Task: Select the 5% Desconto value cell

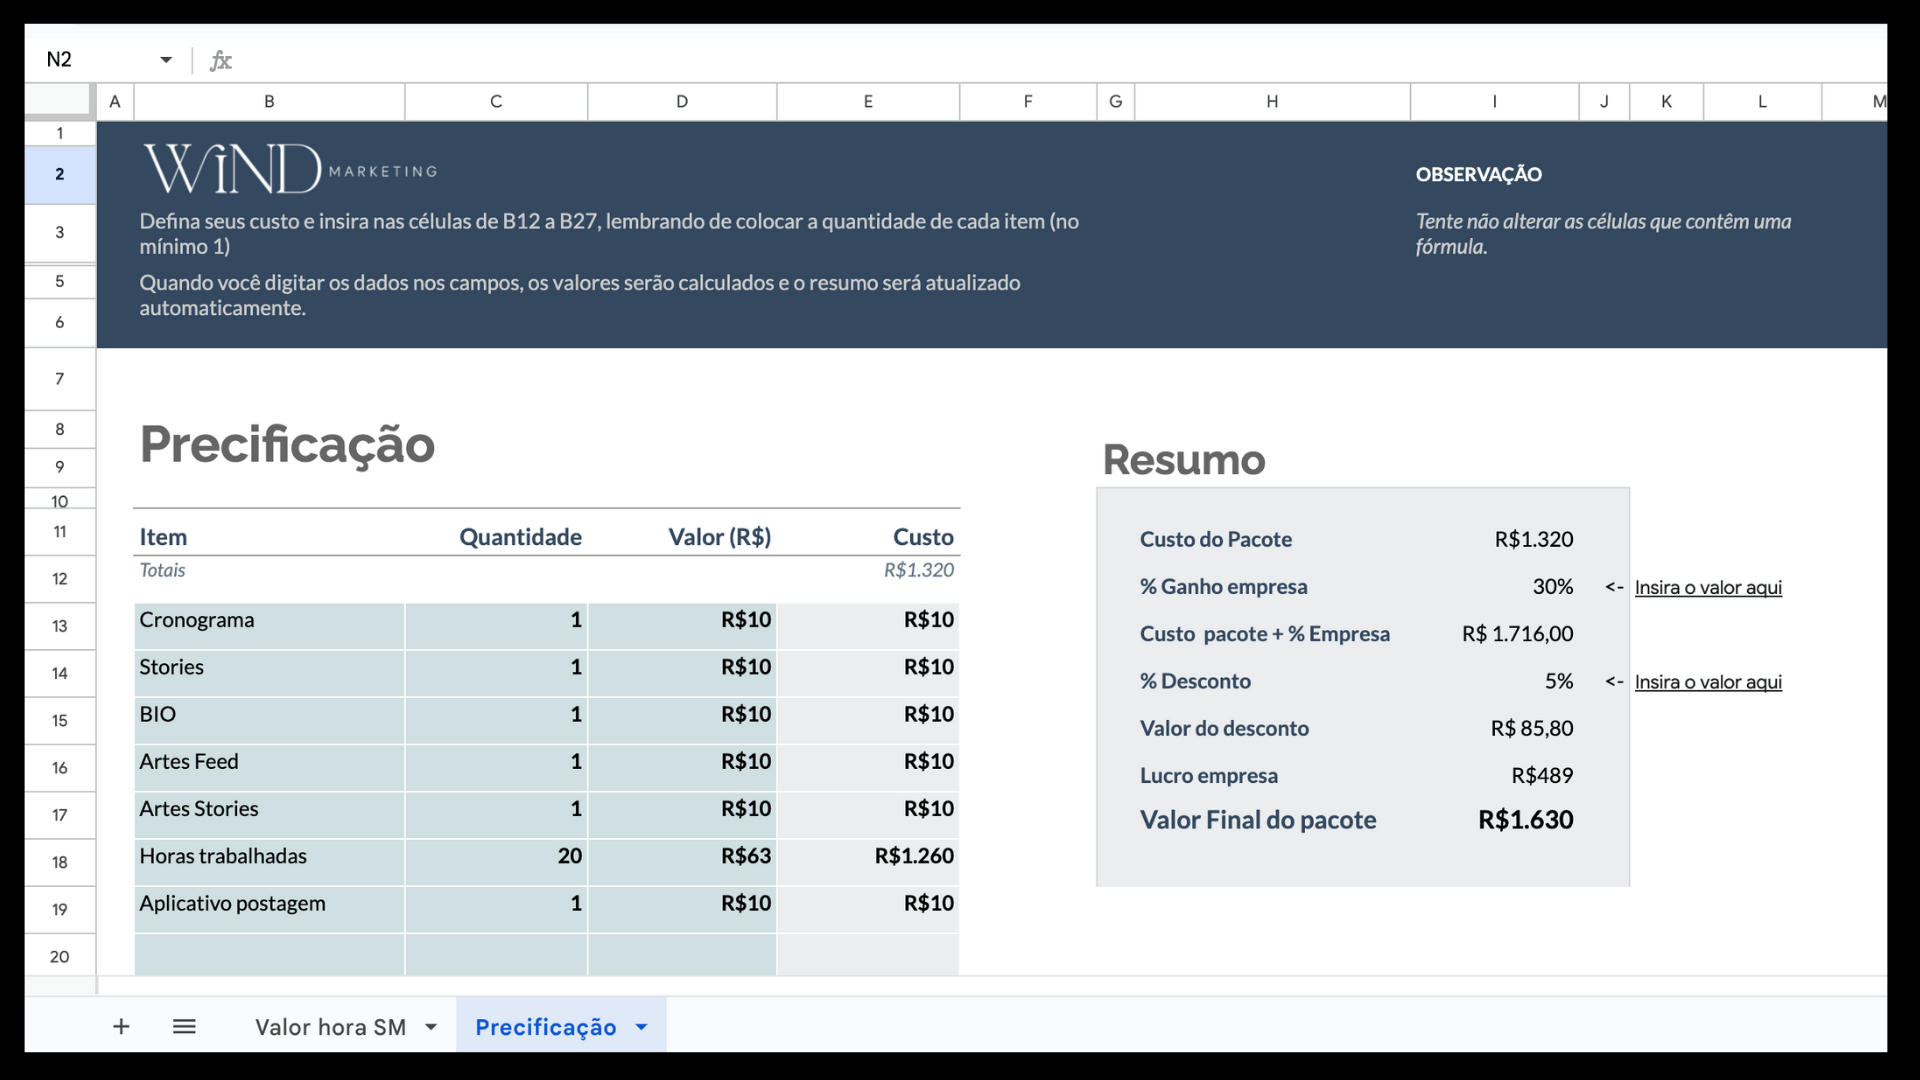Action: click(x=1557, y=681)
